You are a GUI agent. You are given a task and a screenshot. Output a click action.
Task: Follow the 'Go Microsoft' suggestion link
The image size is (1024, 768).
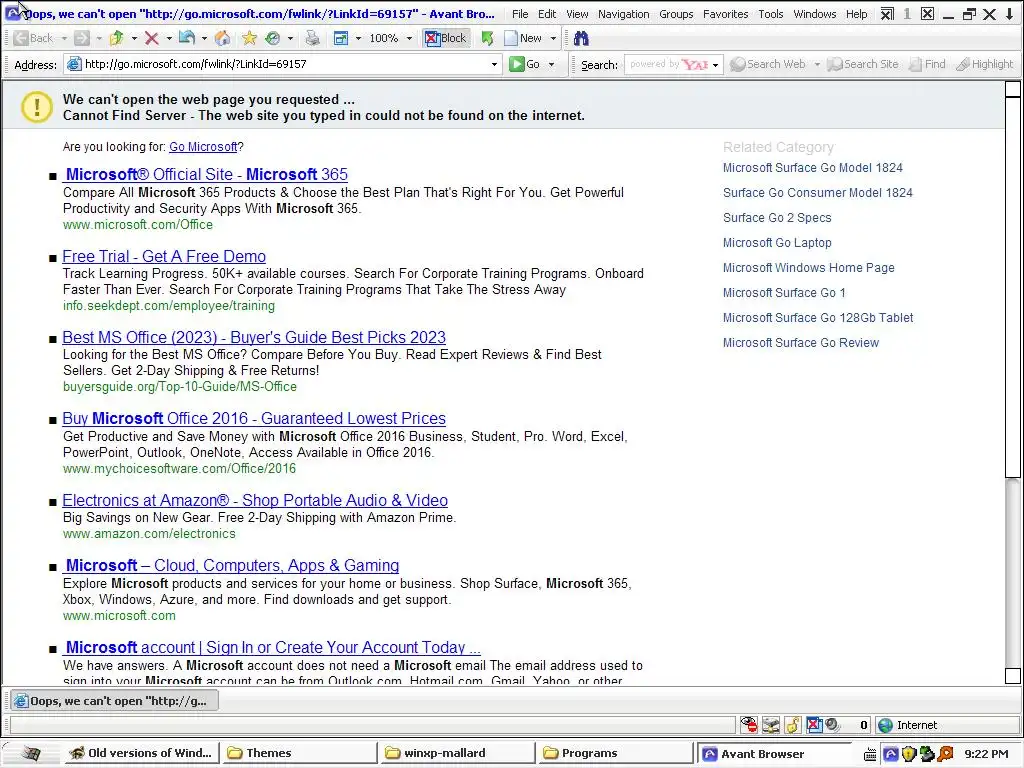point(203,147)
